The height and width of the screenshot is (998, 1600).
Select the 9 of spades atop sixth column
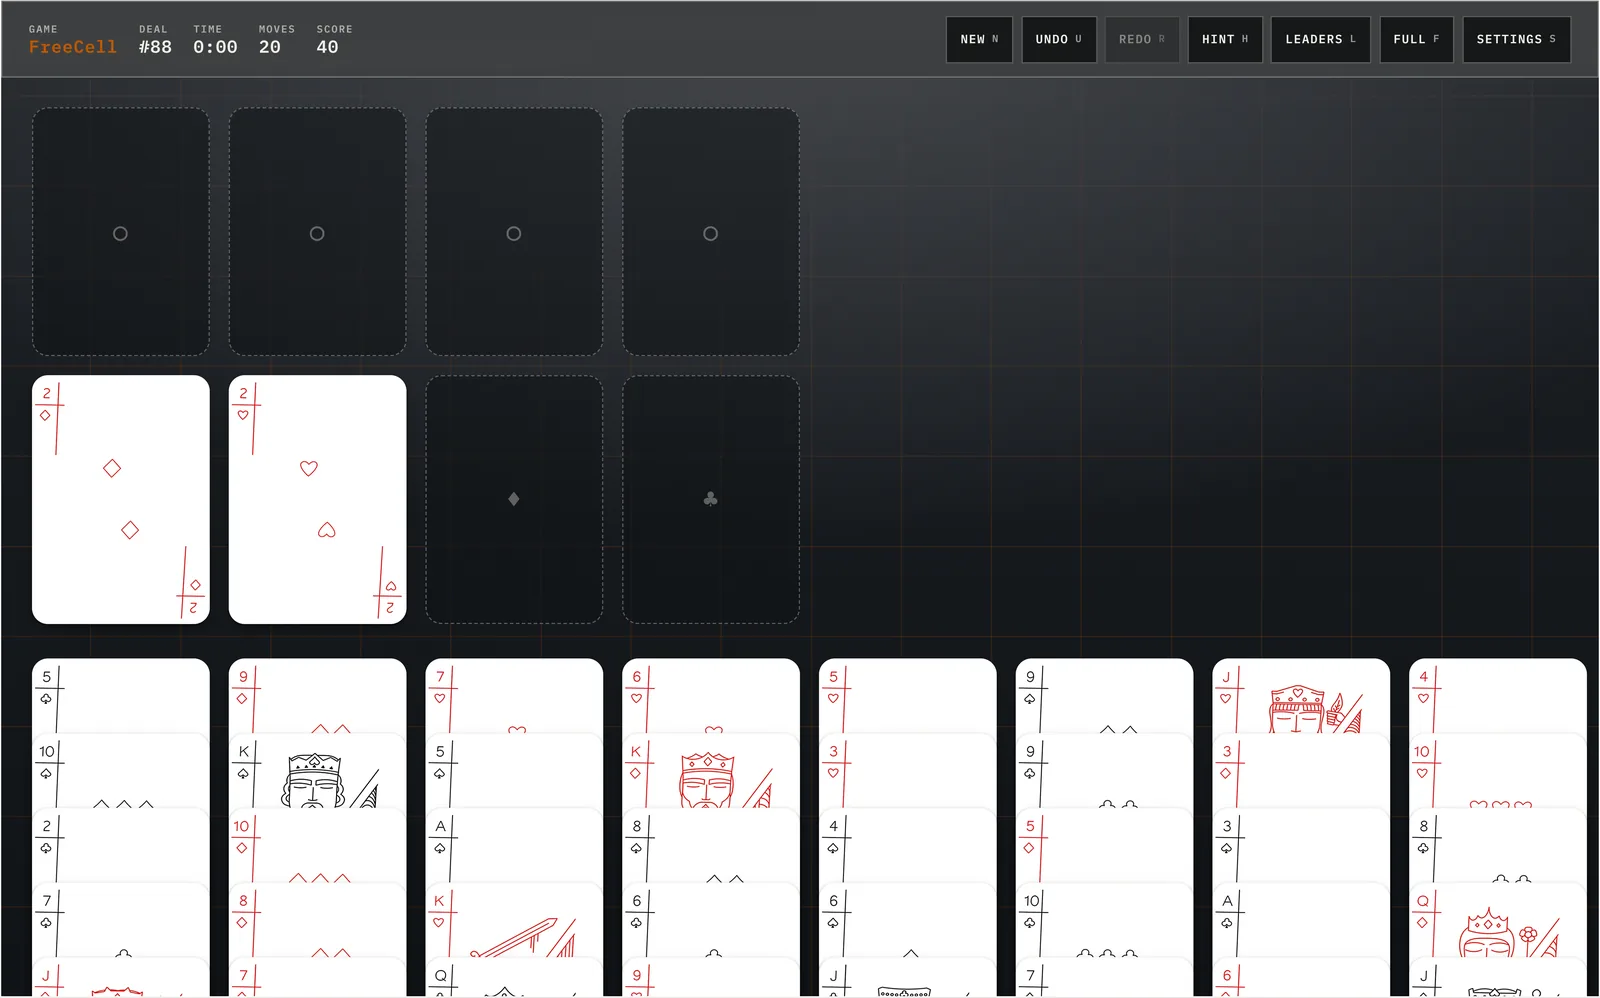pos(1104,696)
